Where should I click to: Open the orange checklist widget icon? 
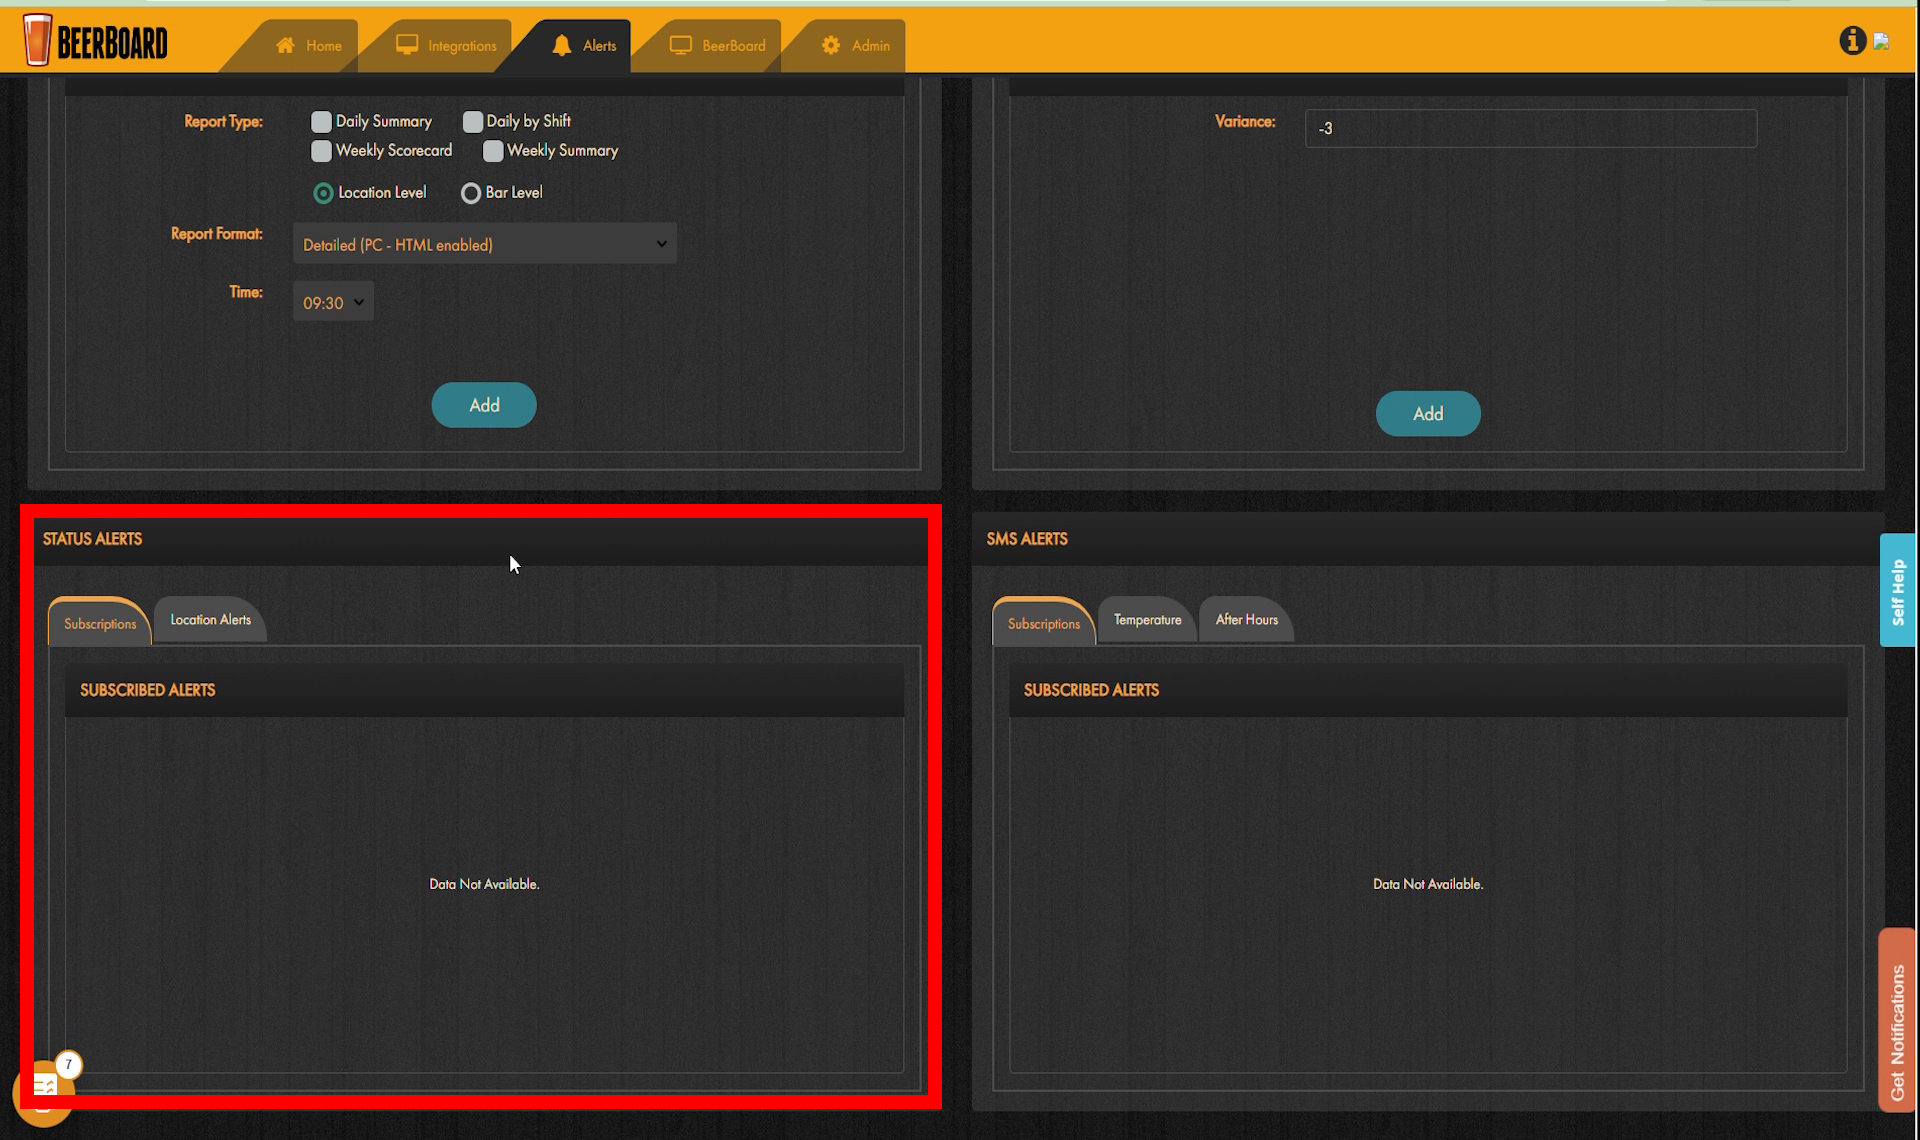point(44,1087)
